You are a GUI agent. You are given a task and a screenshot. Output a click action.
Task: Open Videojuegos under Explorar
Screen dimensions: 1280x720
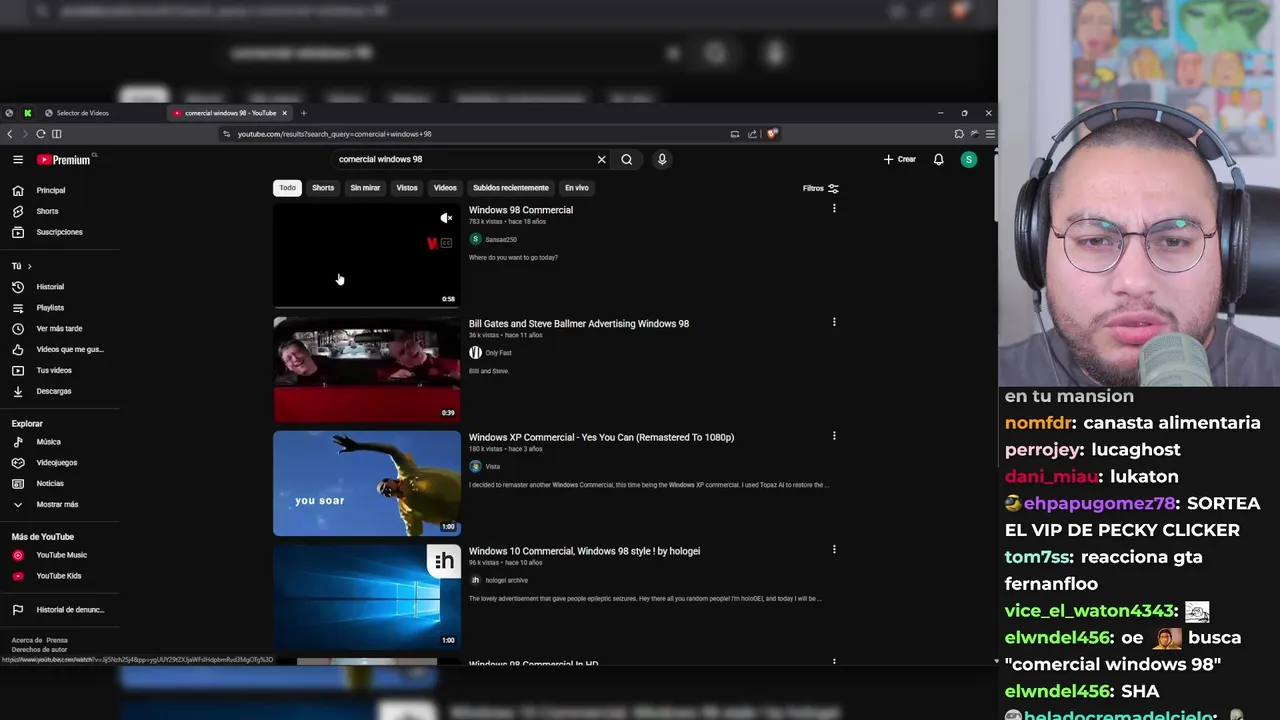[x=58, y=463]
